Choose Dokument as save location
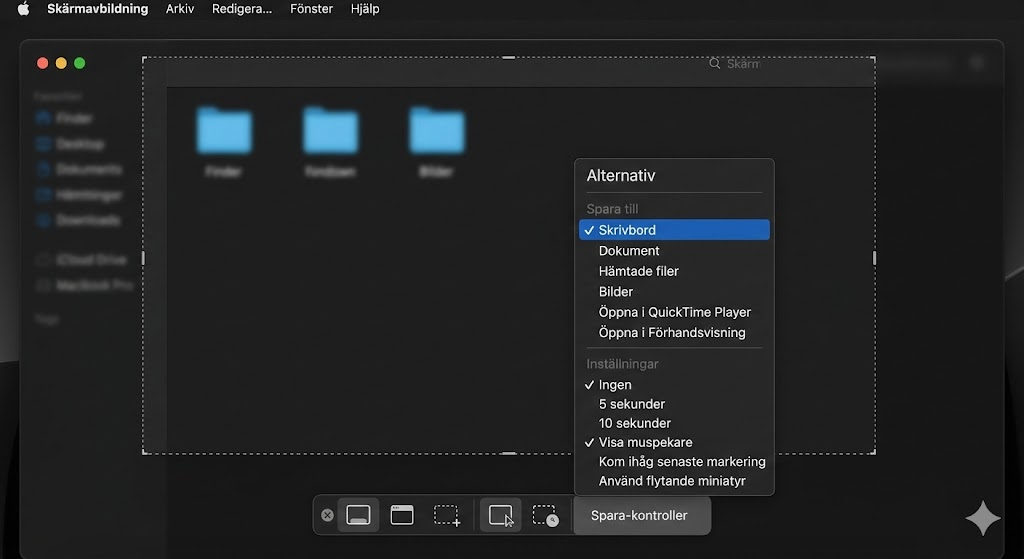The width and height of the screenshot is (1024, 559). point(629,251)
